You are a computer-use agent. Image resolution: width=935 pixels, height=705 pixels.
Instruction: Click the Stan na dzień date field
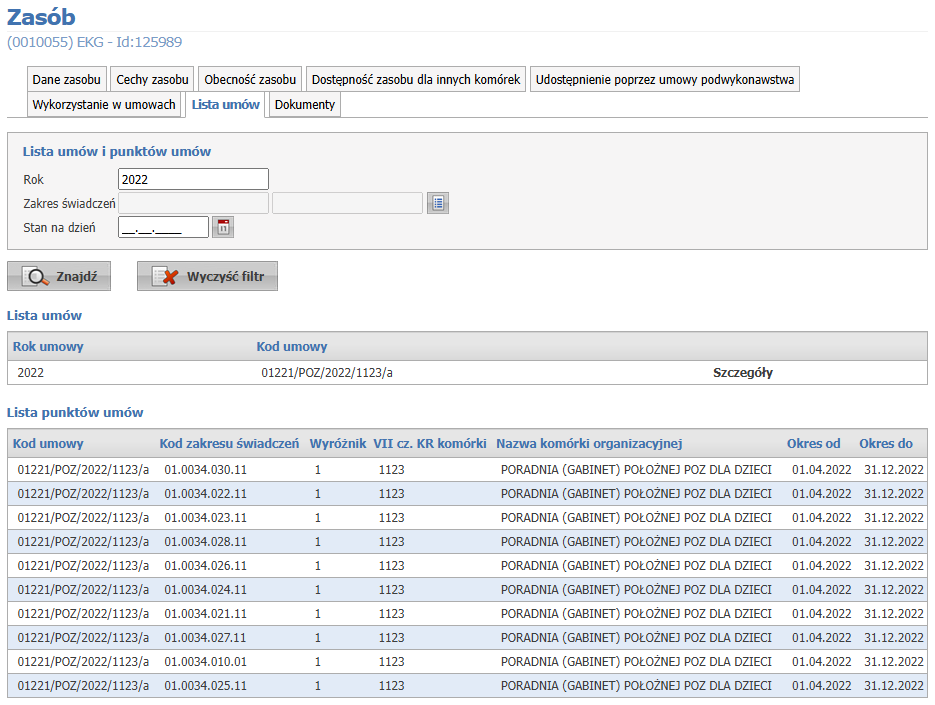tap(163, 227)
